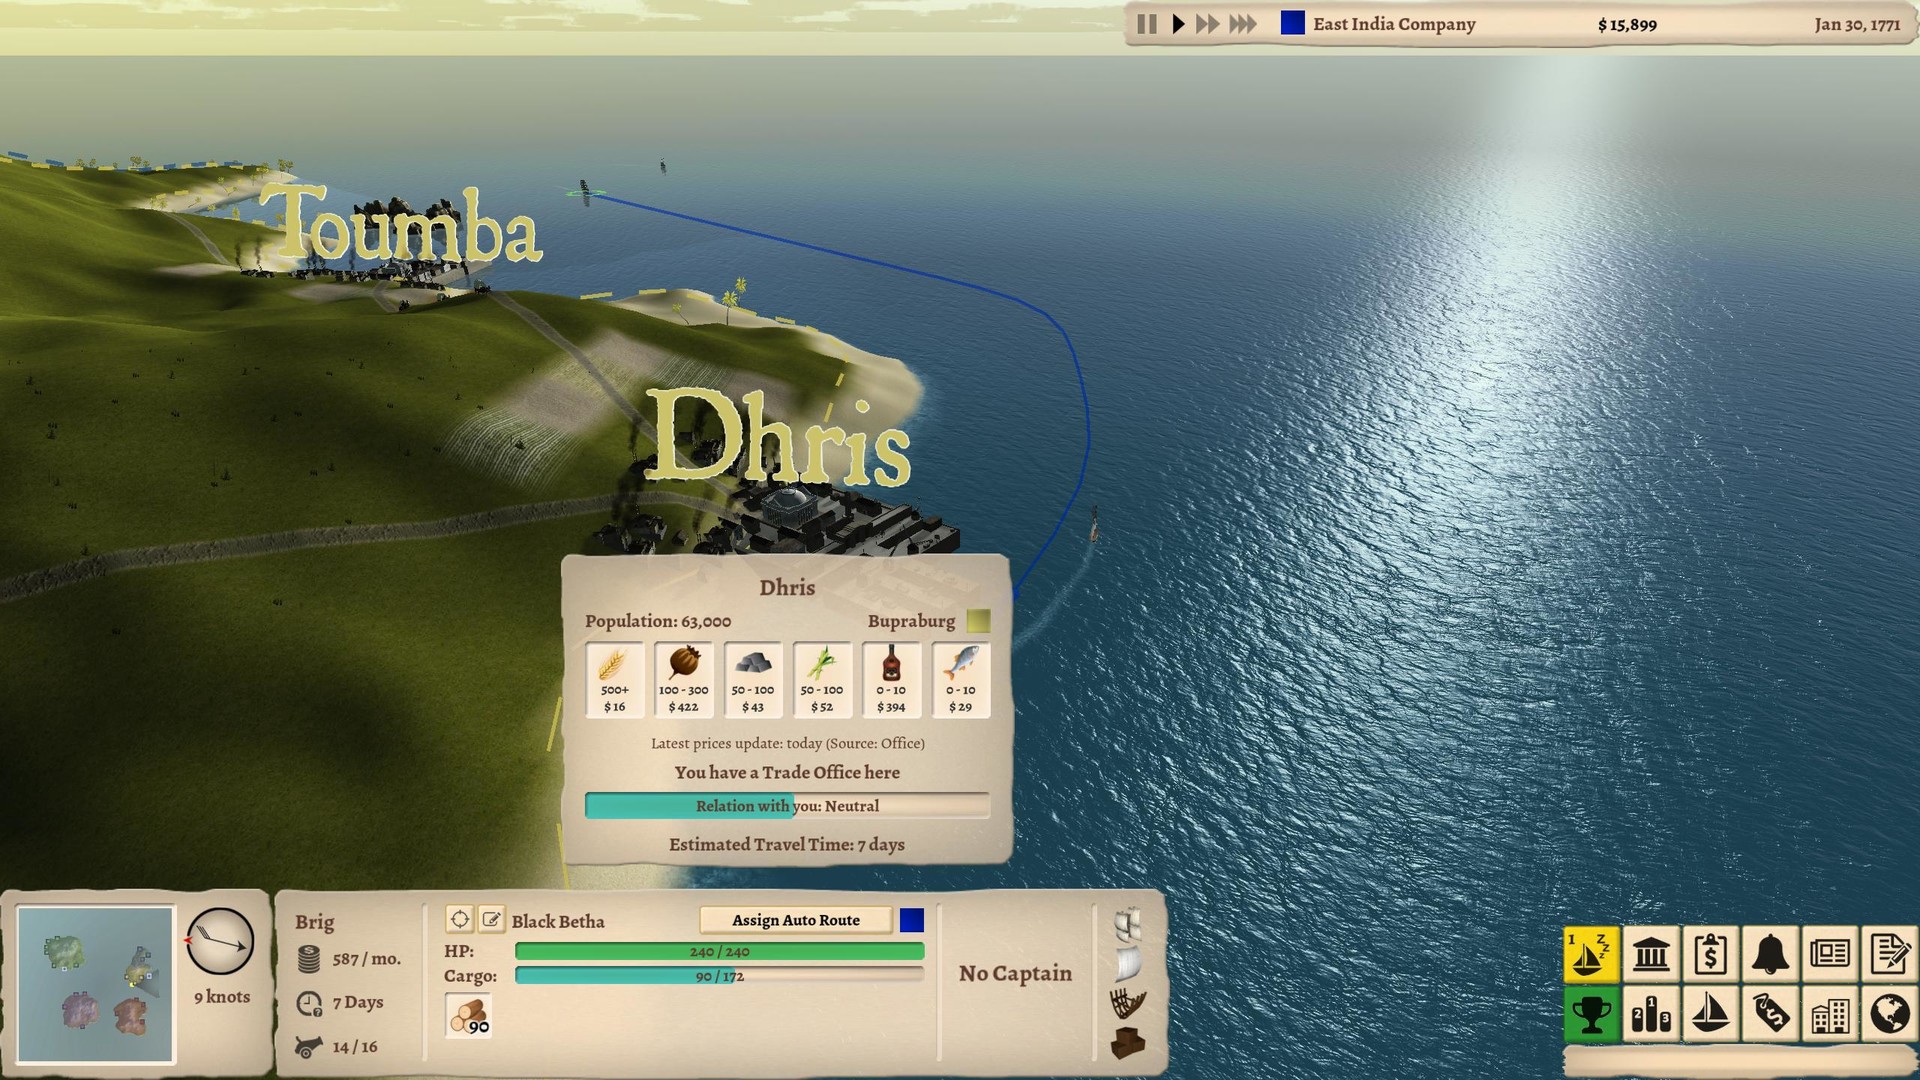Pause the game
The width and height of the screenshot is (1920, 1080).
tap(1147, 24)
